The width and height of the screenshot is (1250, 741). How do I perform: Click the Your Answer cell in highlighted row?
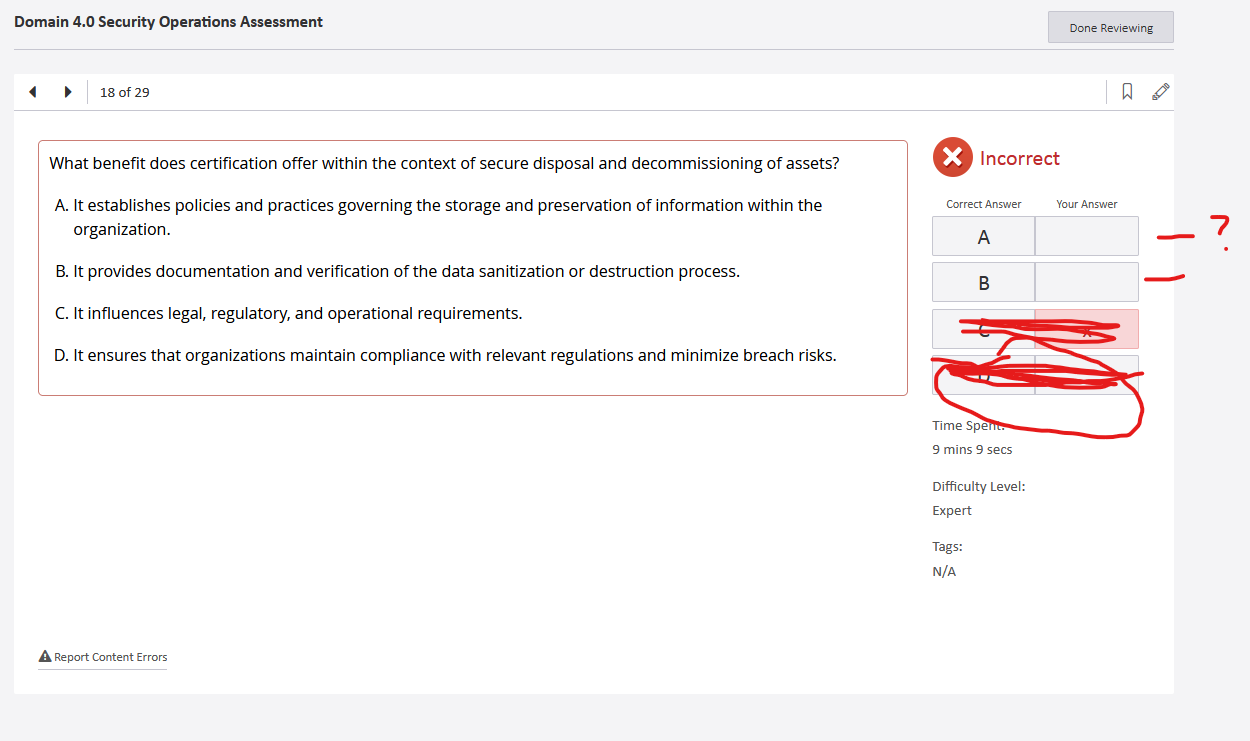pos(1087,328)
